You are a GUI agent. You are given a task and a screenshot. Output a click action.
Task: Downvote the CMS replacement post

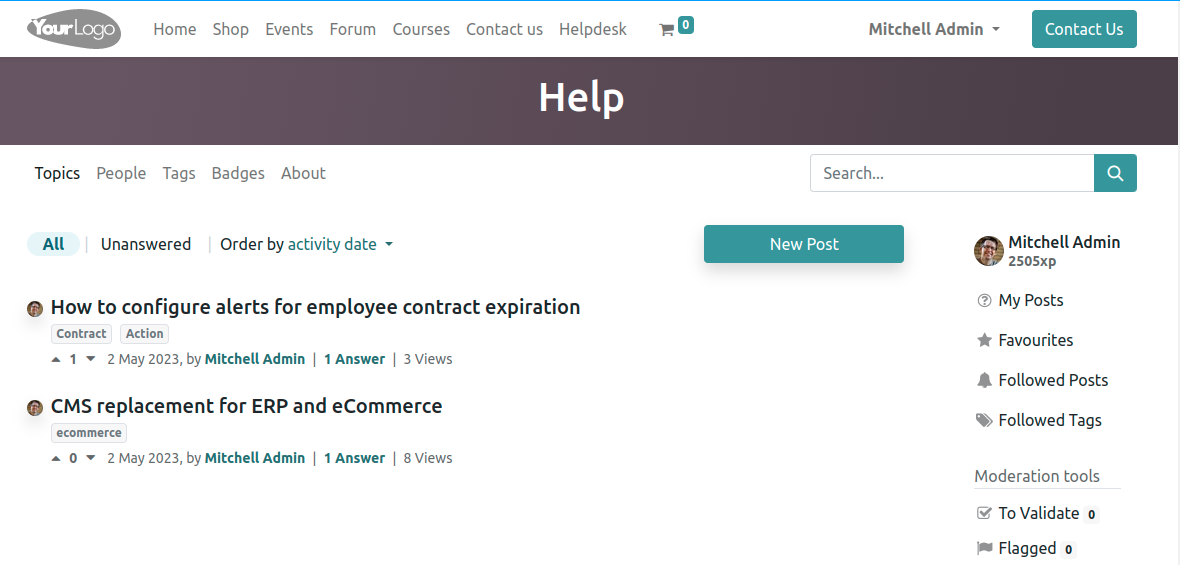pos(91,458)
